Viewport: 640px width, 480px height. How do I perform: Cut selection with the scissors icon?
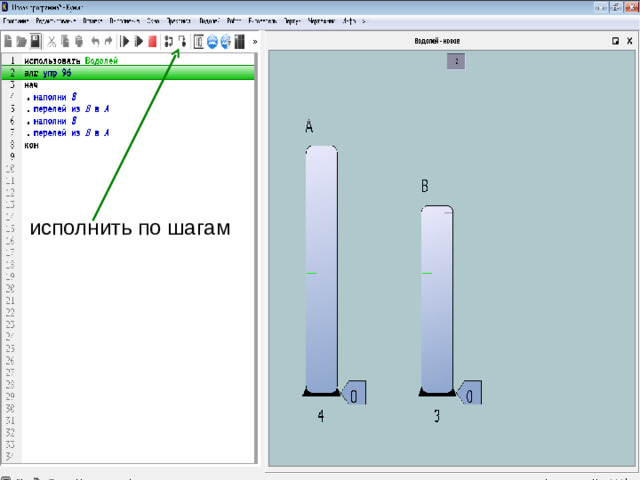pyautogui.click(x=52, y=42)
